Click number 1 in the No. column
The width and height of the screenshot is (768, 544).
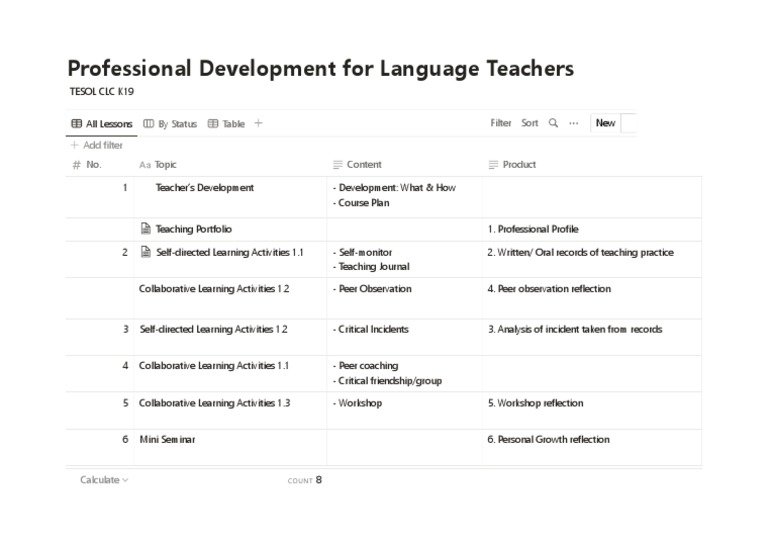coord(125,188)
